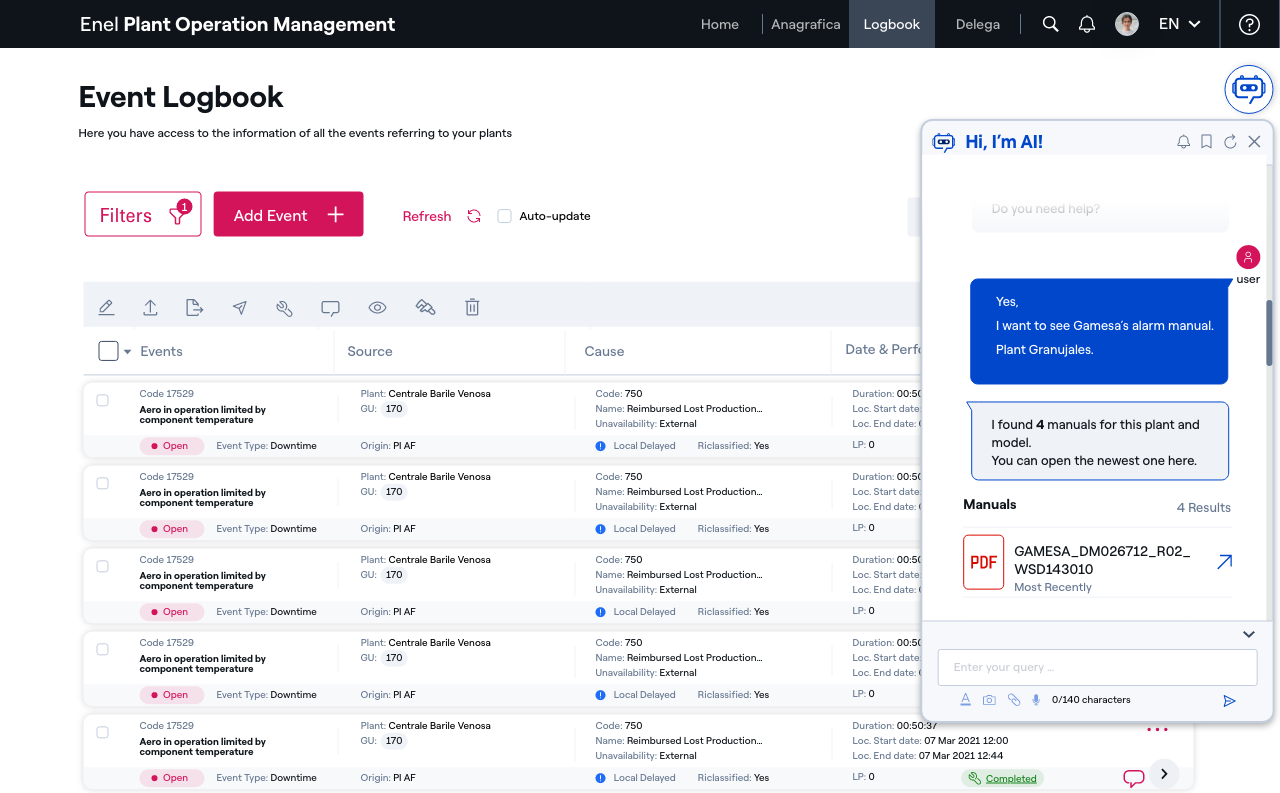Viewport: 1280px width, 793px height.
Task: Click the export document icon in event toolbar
Action: tap(195, 308)
